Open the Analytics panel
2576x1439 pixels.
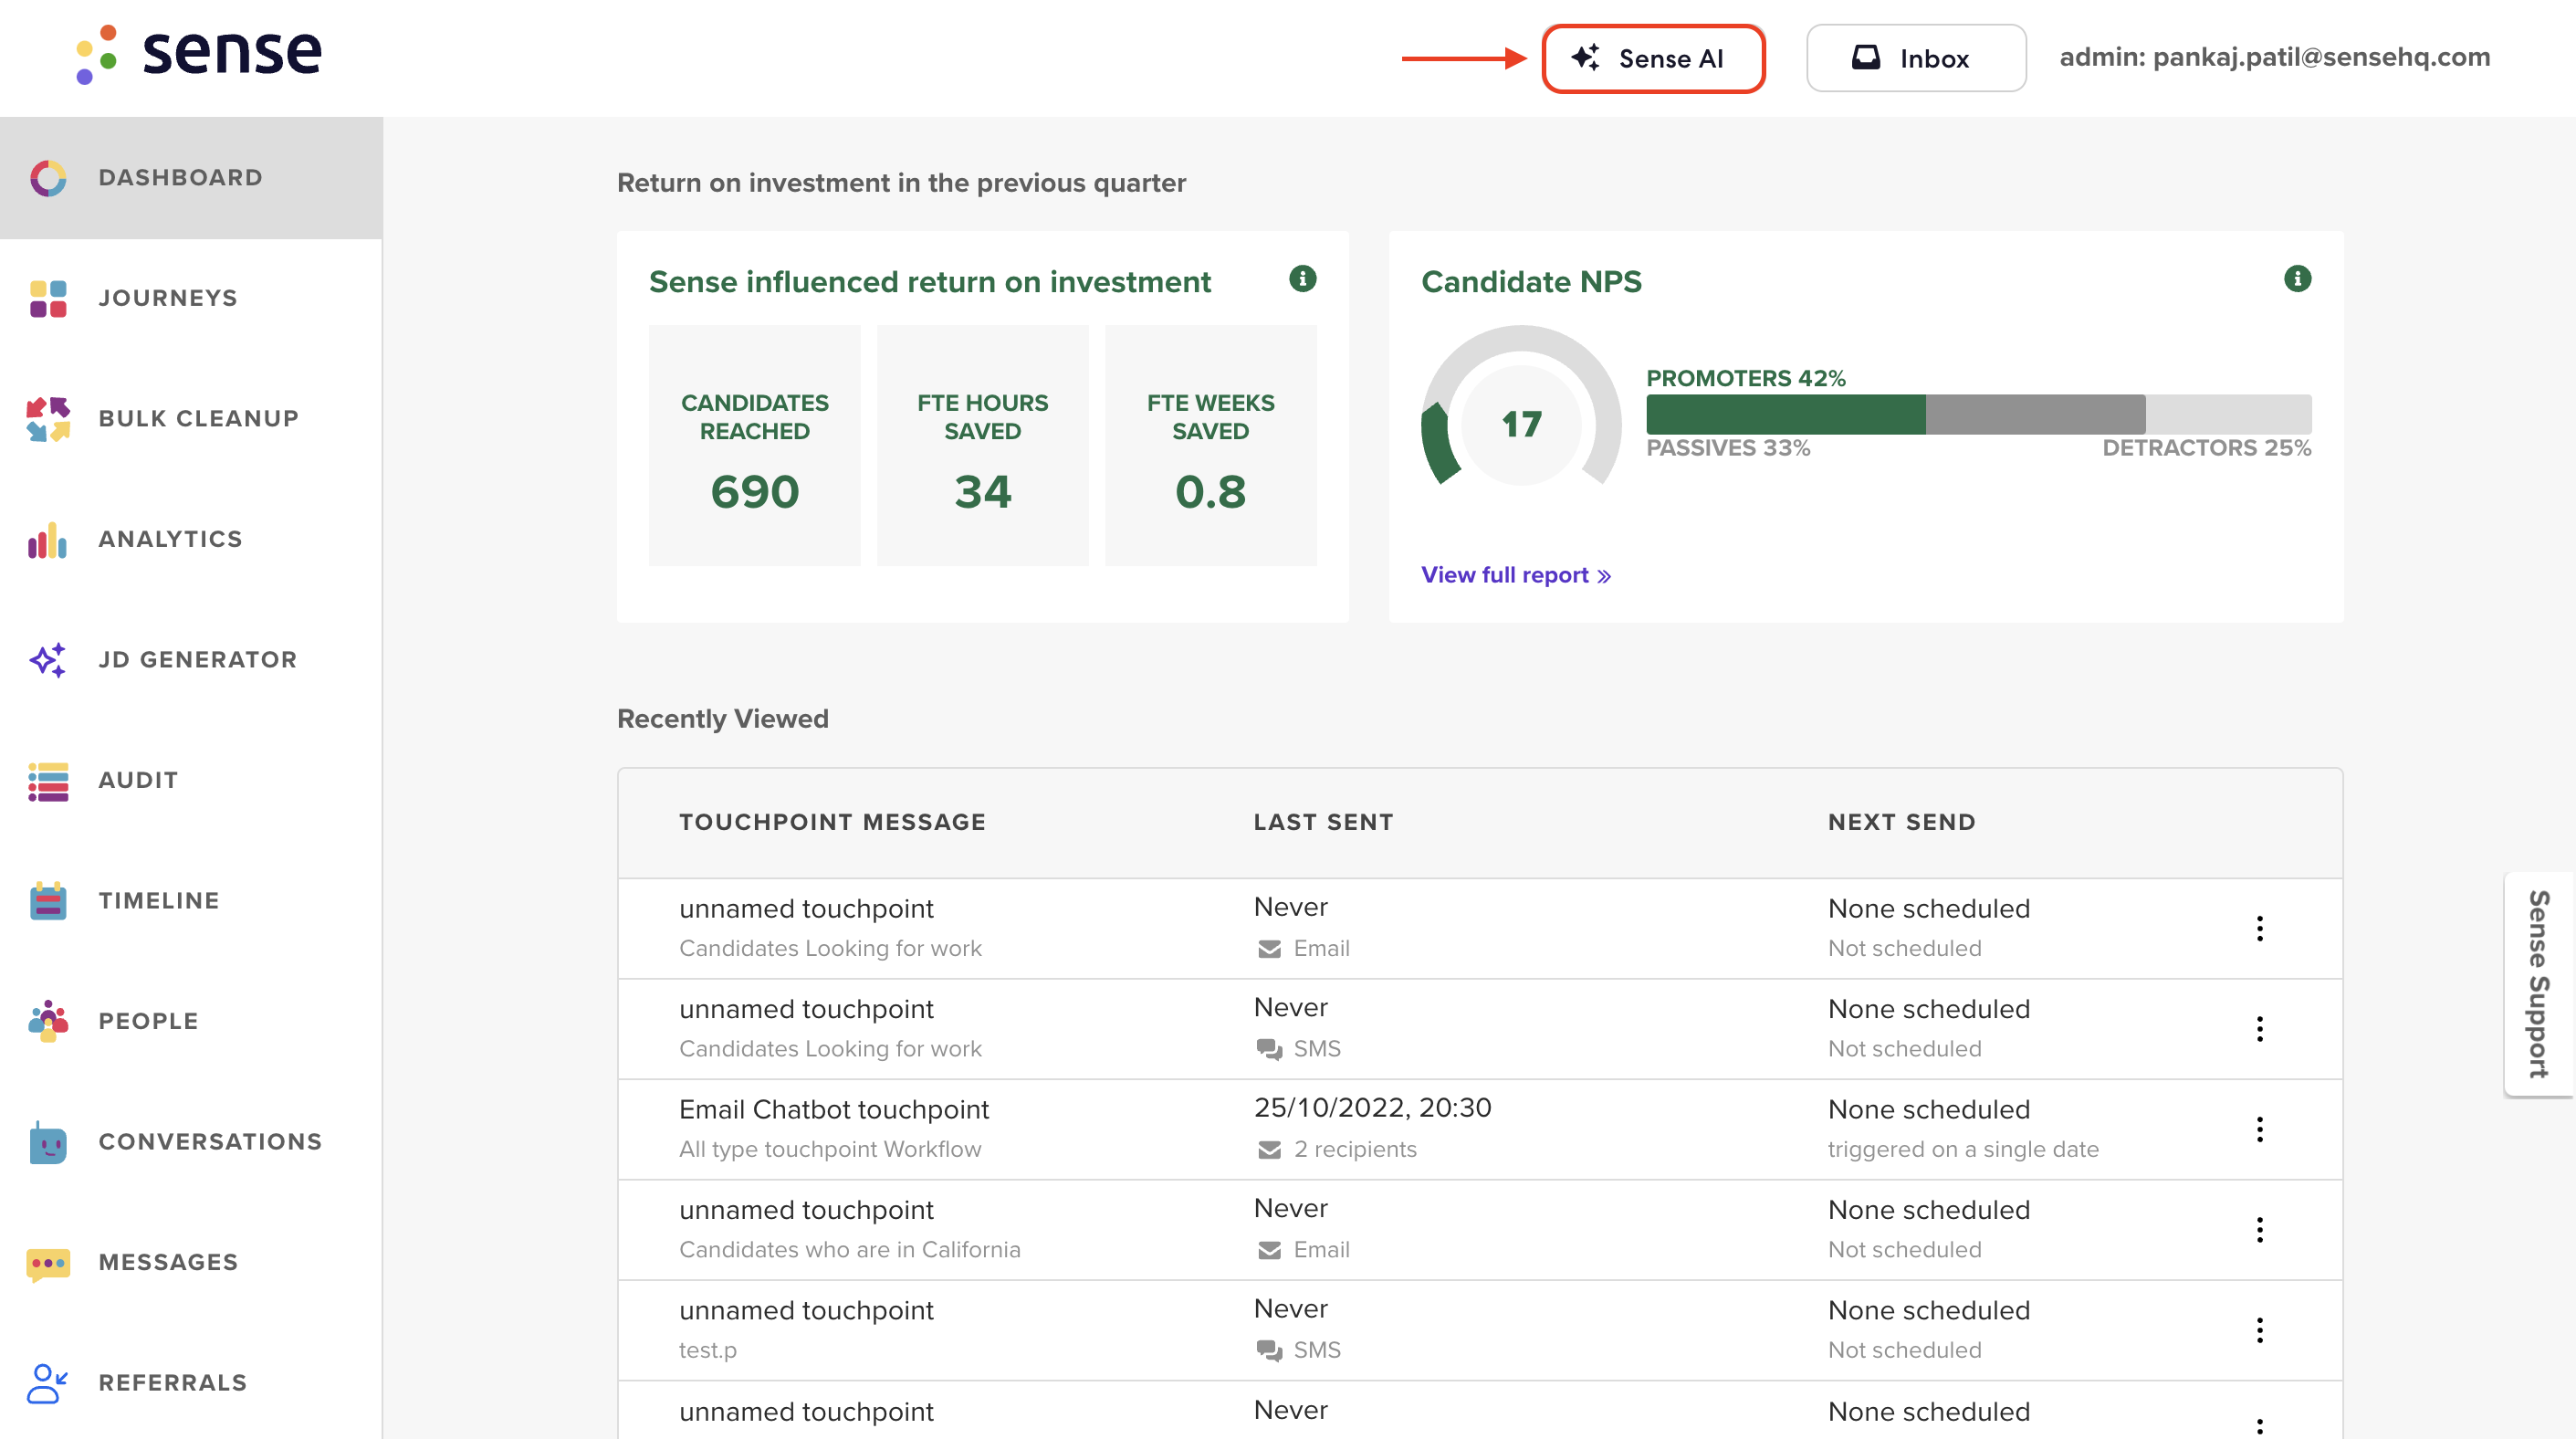169,538
